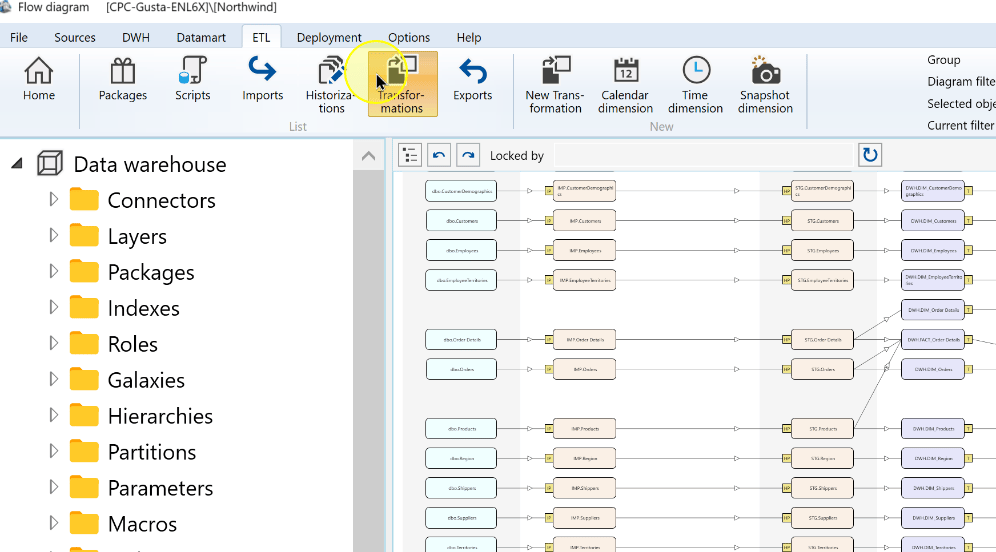The image size is (996, 552).
Task: Open the Home ribbon button
Action: pos(39,79)
